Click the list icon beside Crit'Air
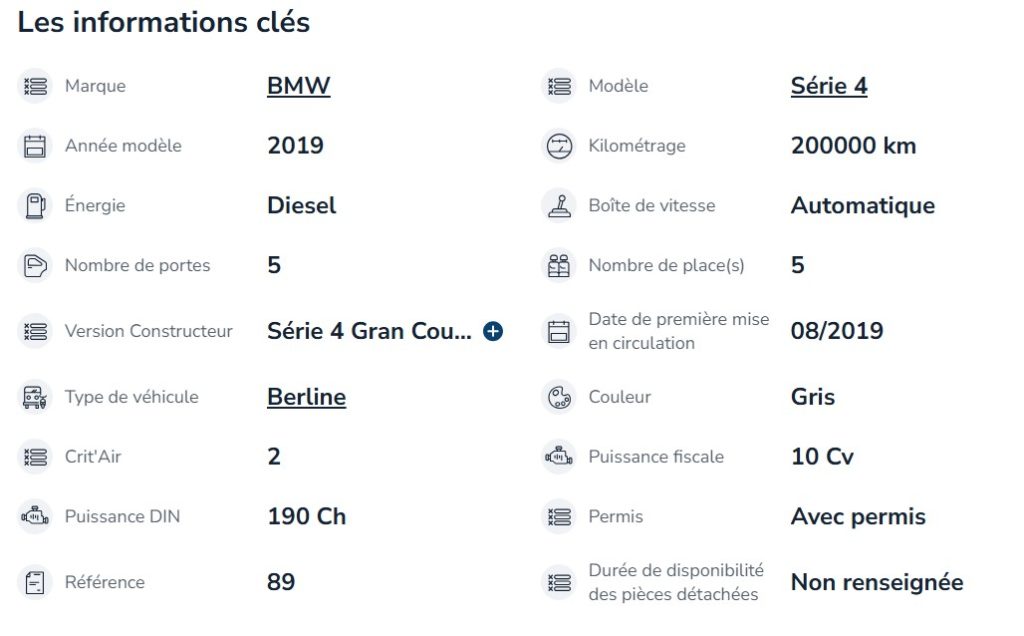 tap(35, 457)
